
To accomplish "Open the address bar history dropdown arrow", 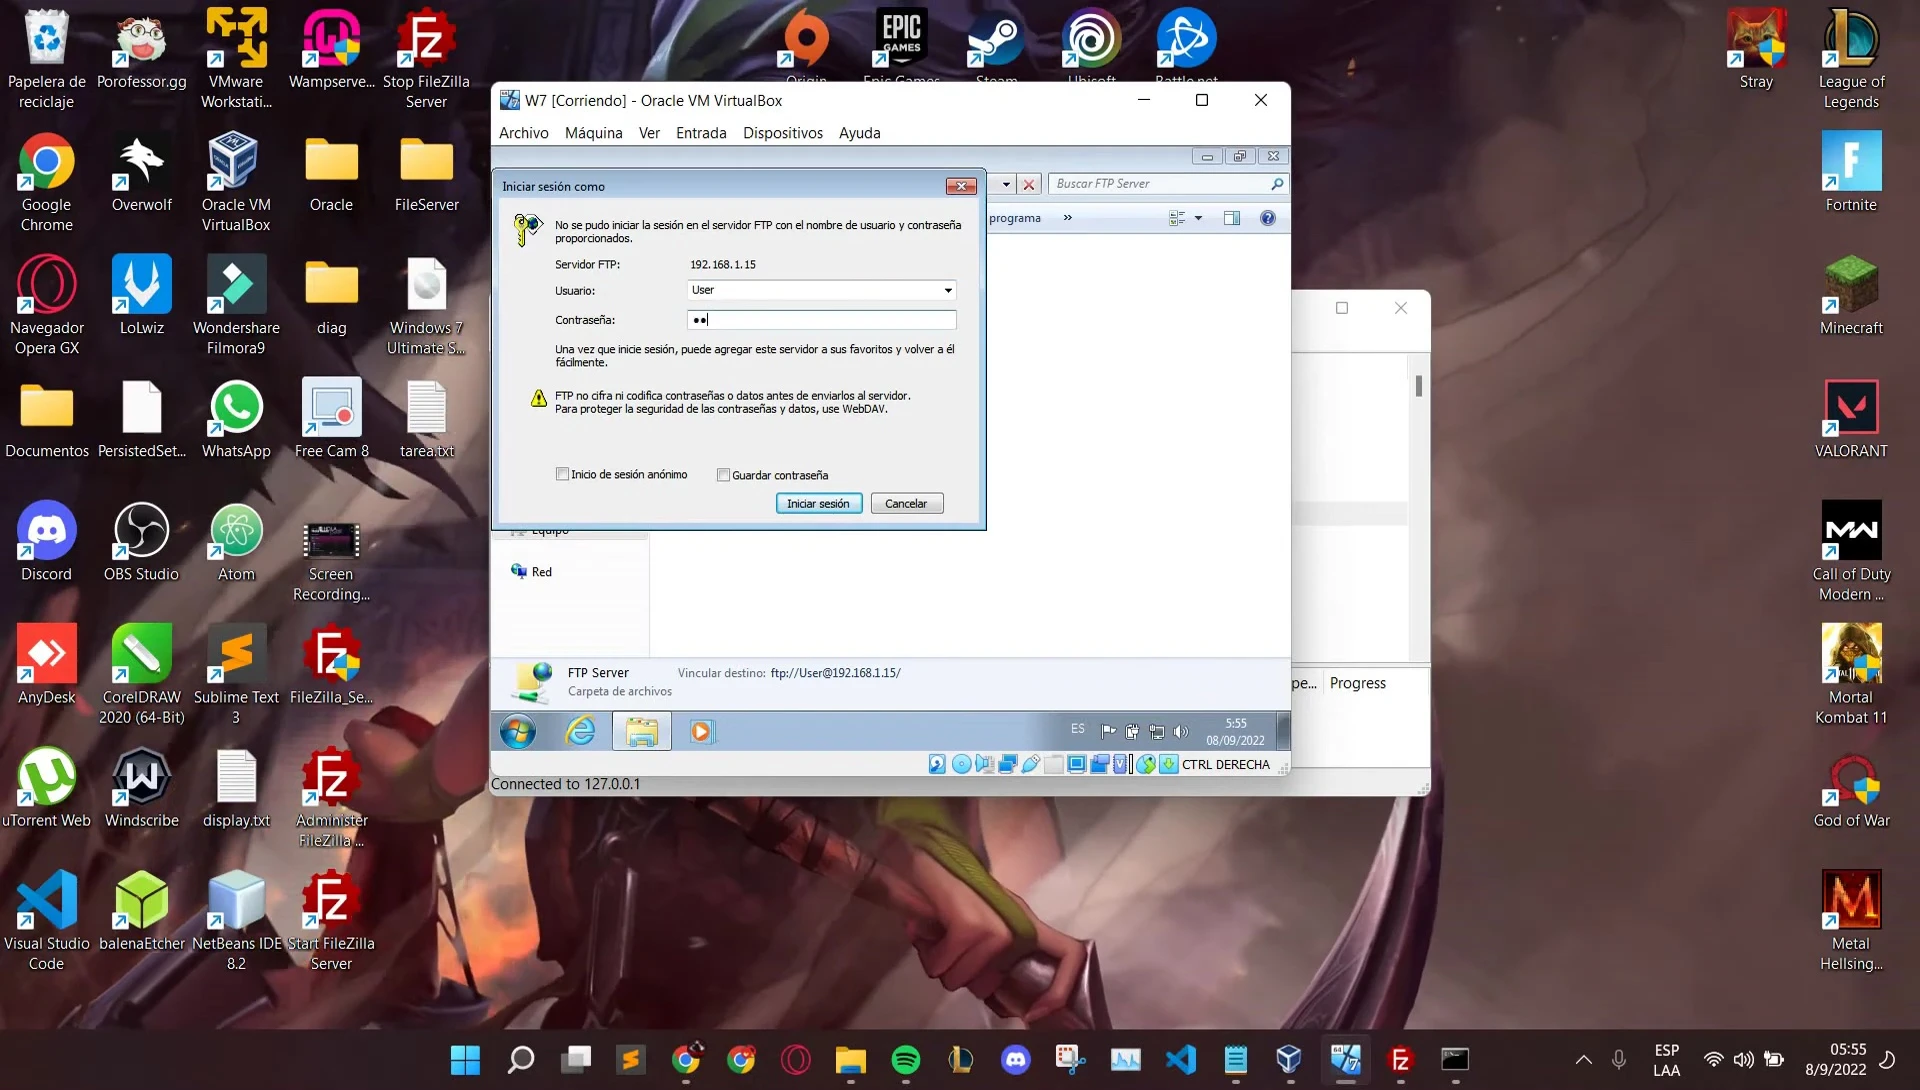I will point(1006,185).
